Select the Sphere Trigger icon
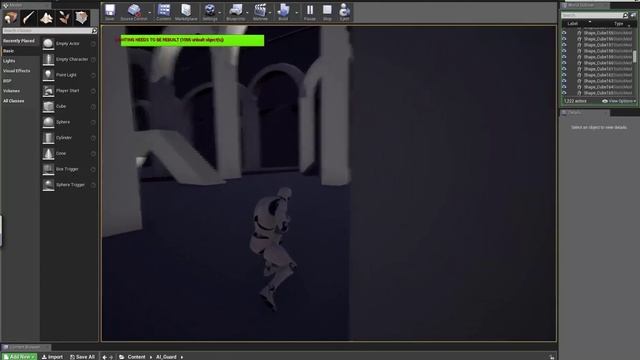Screen dimensions: 640x360 click(x=48, y=185)
